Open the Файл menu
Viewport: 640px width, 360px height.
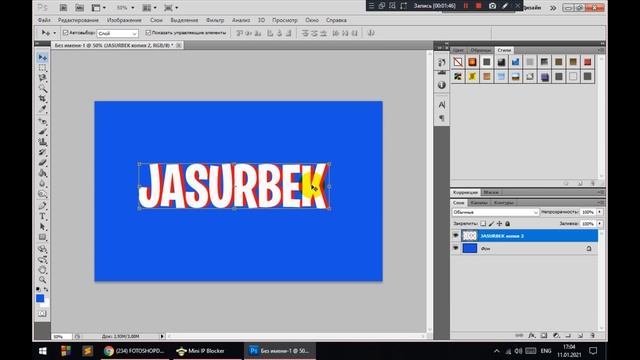coord(44,20)
